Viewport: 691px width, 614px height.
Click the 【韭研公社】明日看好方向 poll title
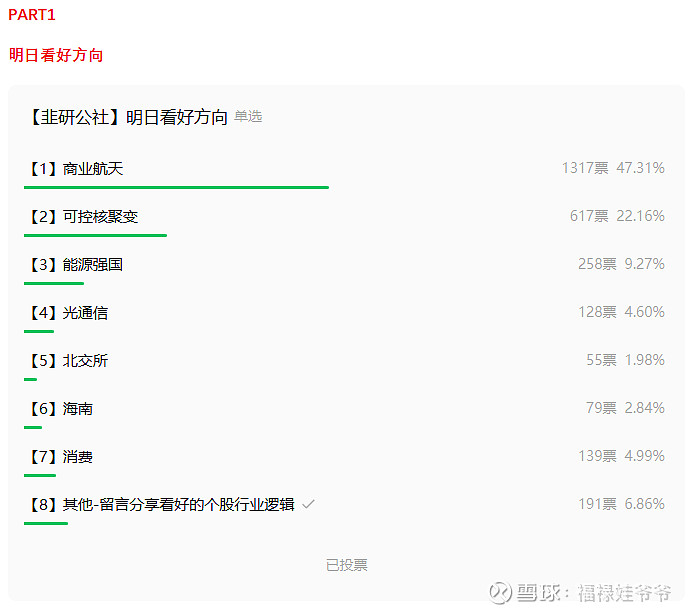128,117
